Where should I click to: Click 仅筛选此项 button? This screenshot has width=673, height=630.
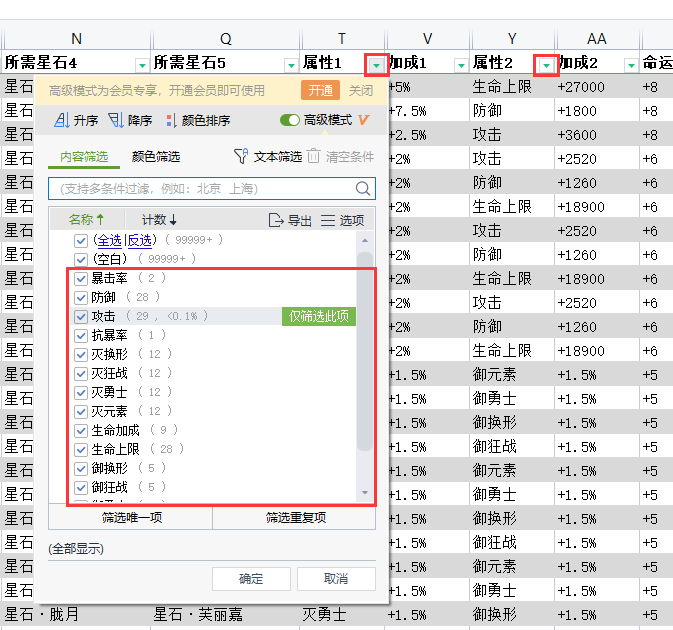click(x=318, y=316)
